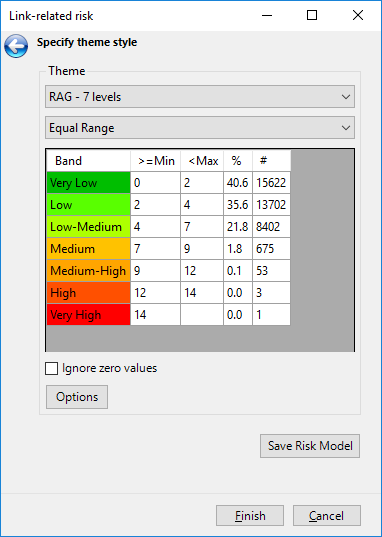
Task: Click count 675 cell
Action: pos(272,249)
